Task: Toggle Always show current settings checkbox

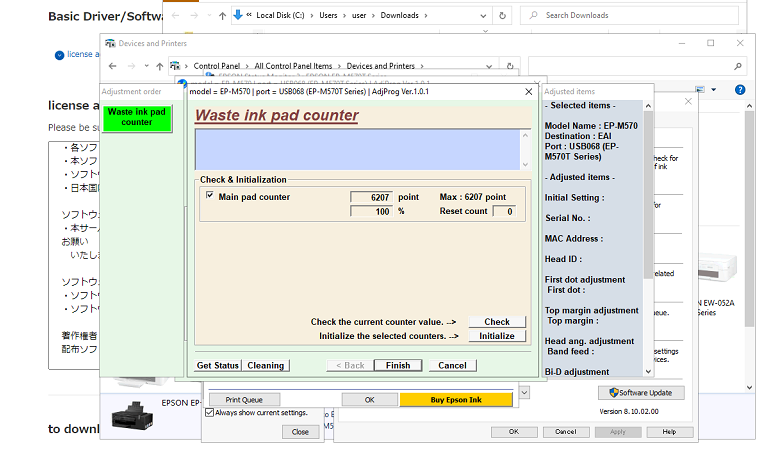Action: [210, 413]
